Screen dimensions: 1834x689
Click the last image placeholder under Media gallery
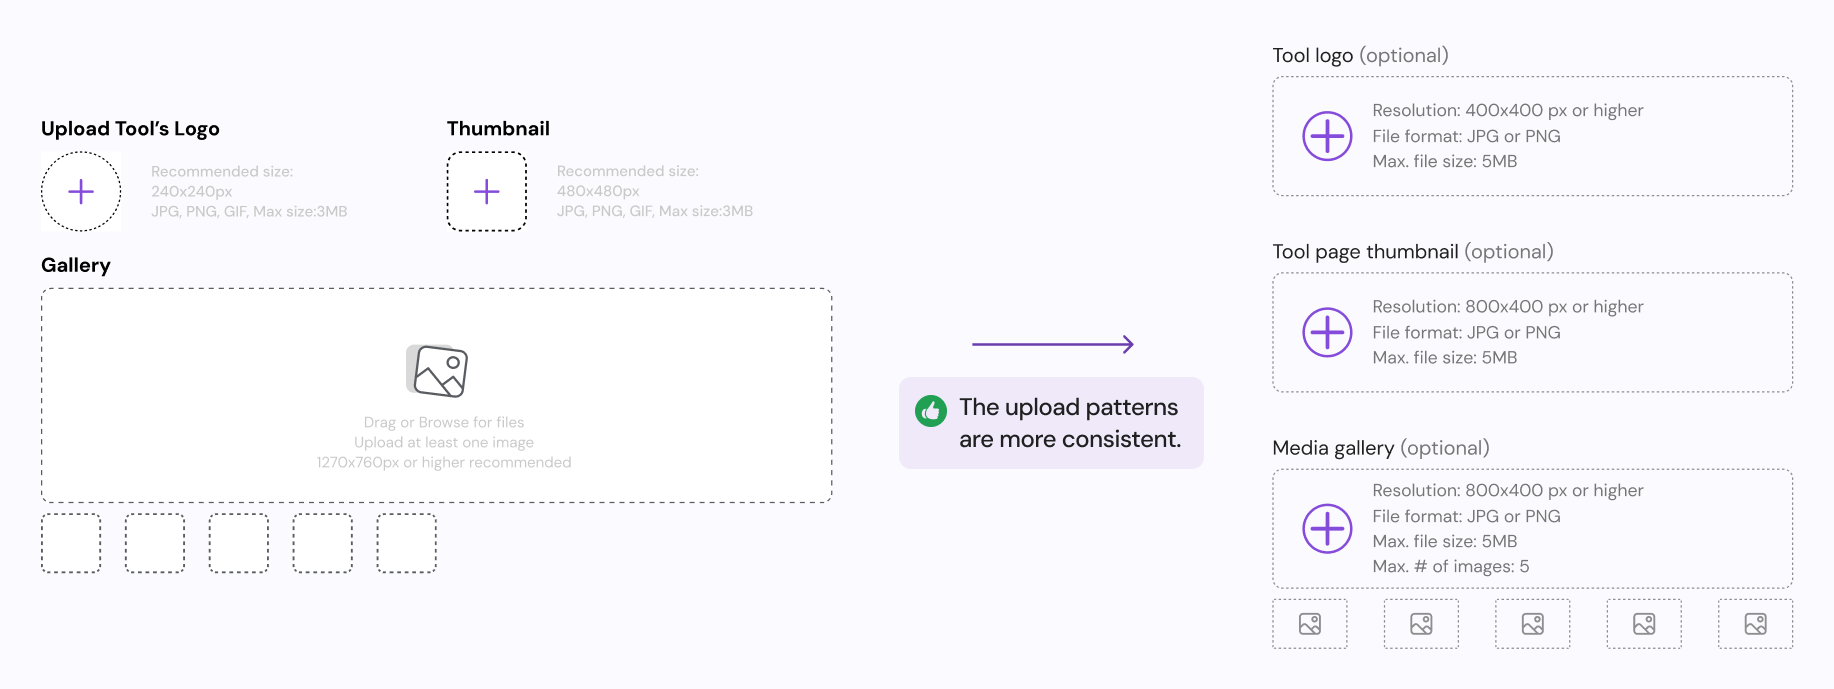[x=1756, y=624]
